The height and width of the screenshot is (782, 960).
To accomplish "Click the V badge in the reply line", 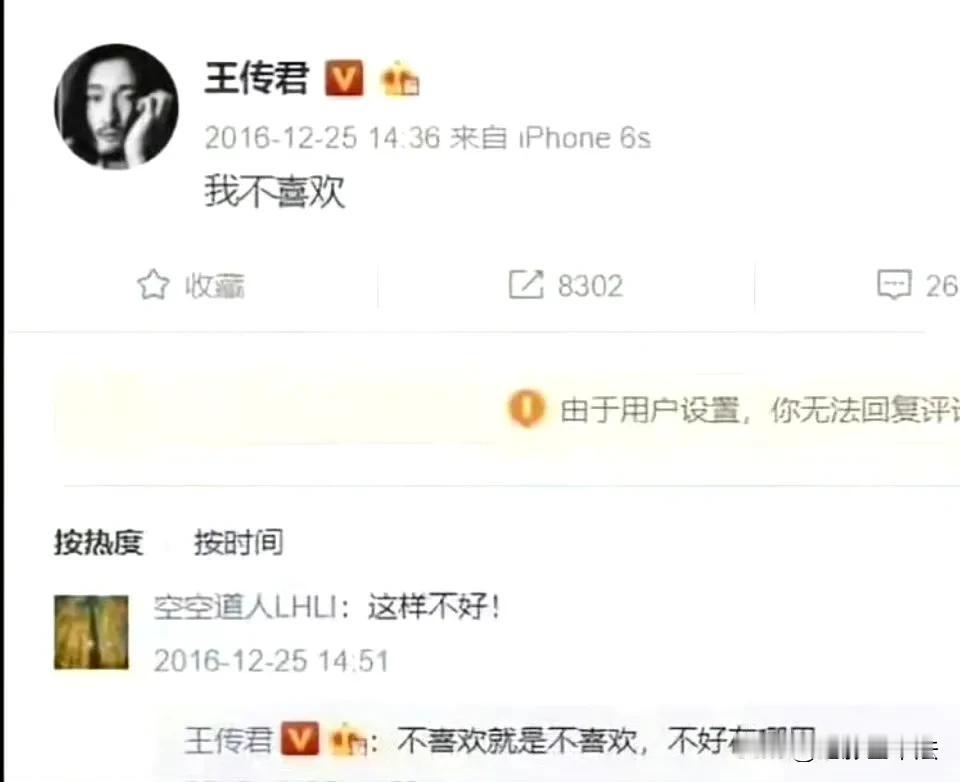I will click(299, 739).
